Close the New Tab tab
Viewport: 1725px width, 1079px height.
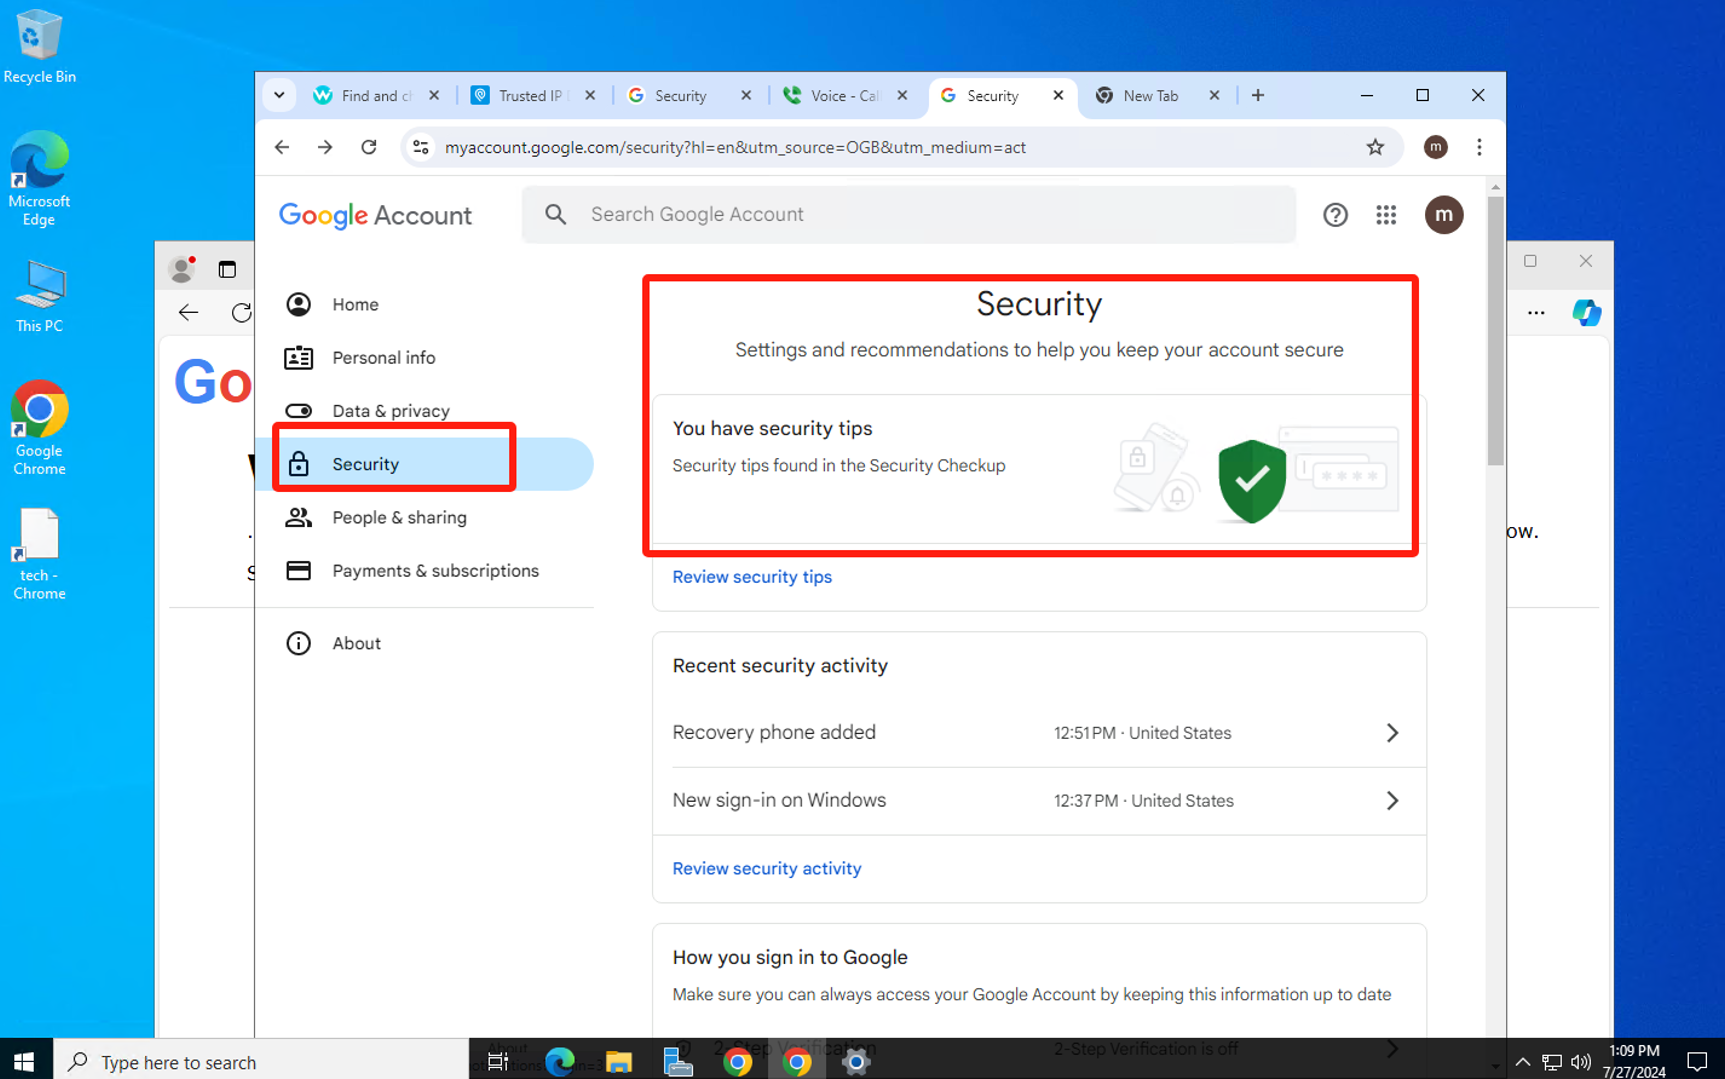(x=1214, y=95)
